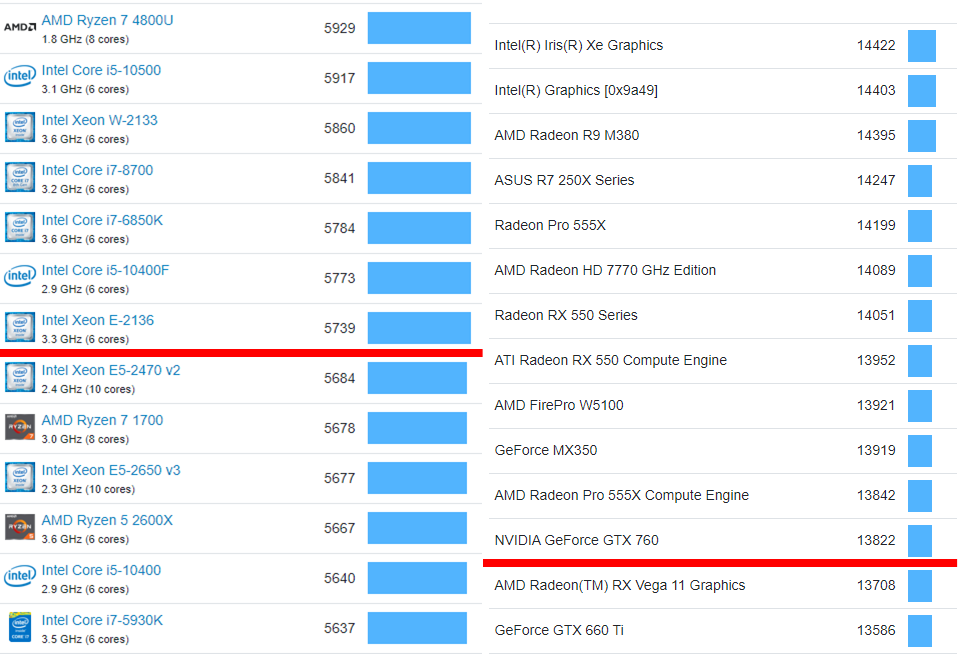
Task: Open the Intel Xeon E5-2650 v3 link
Action: pos(110,471)
